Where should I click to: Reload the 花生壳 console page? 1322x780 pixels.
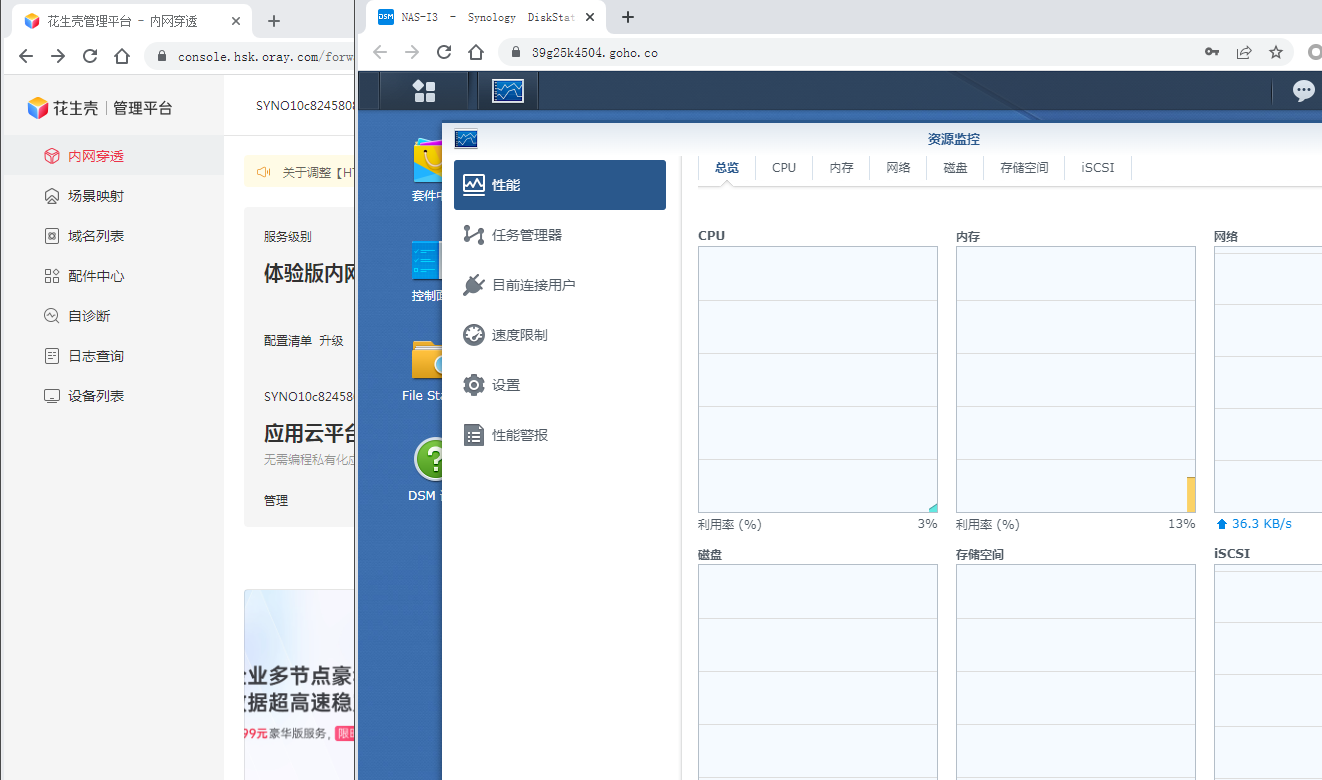click(x=90, y=56)
